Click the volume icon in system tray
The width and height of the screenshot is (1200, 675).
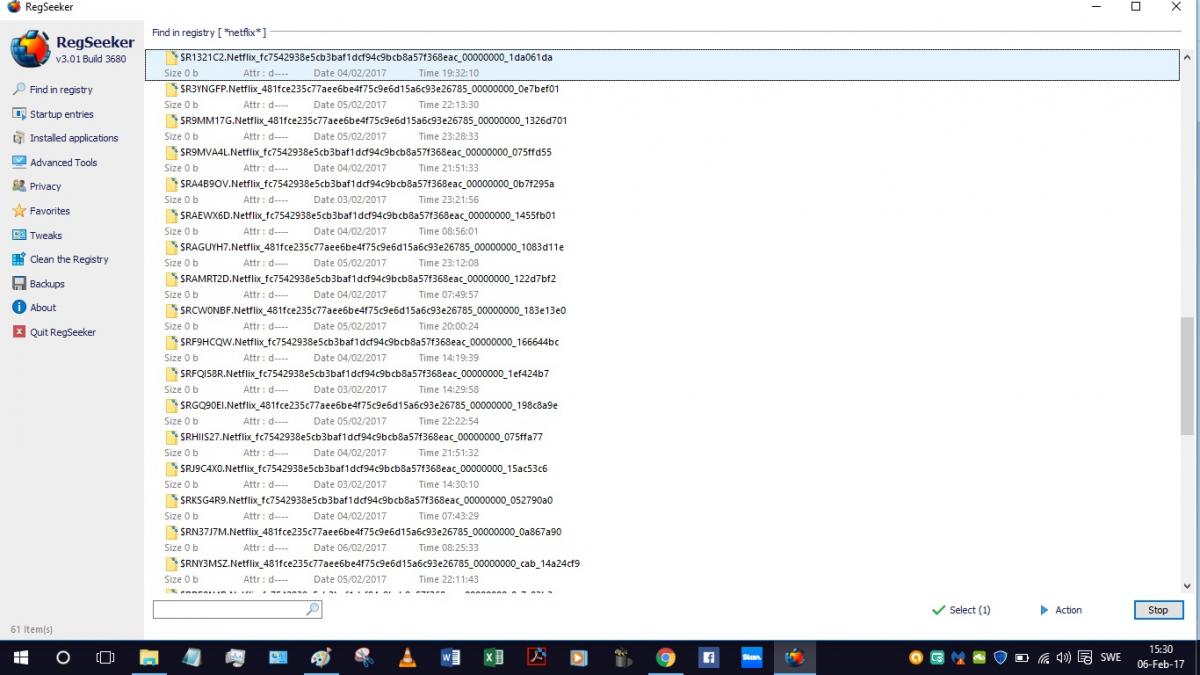[x=1063, y=658]
